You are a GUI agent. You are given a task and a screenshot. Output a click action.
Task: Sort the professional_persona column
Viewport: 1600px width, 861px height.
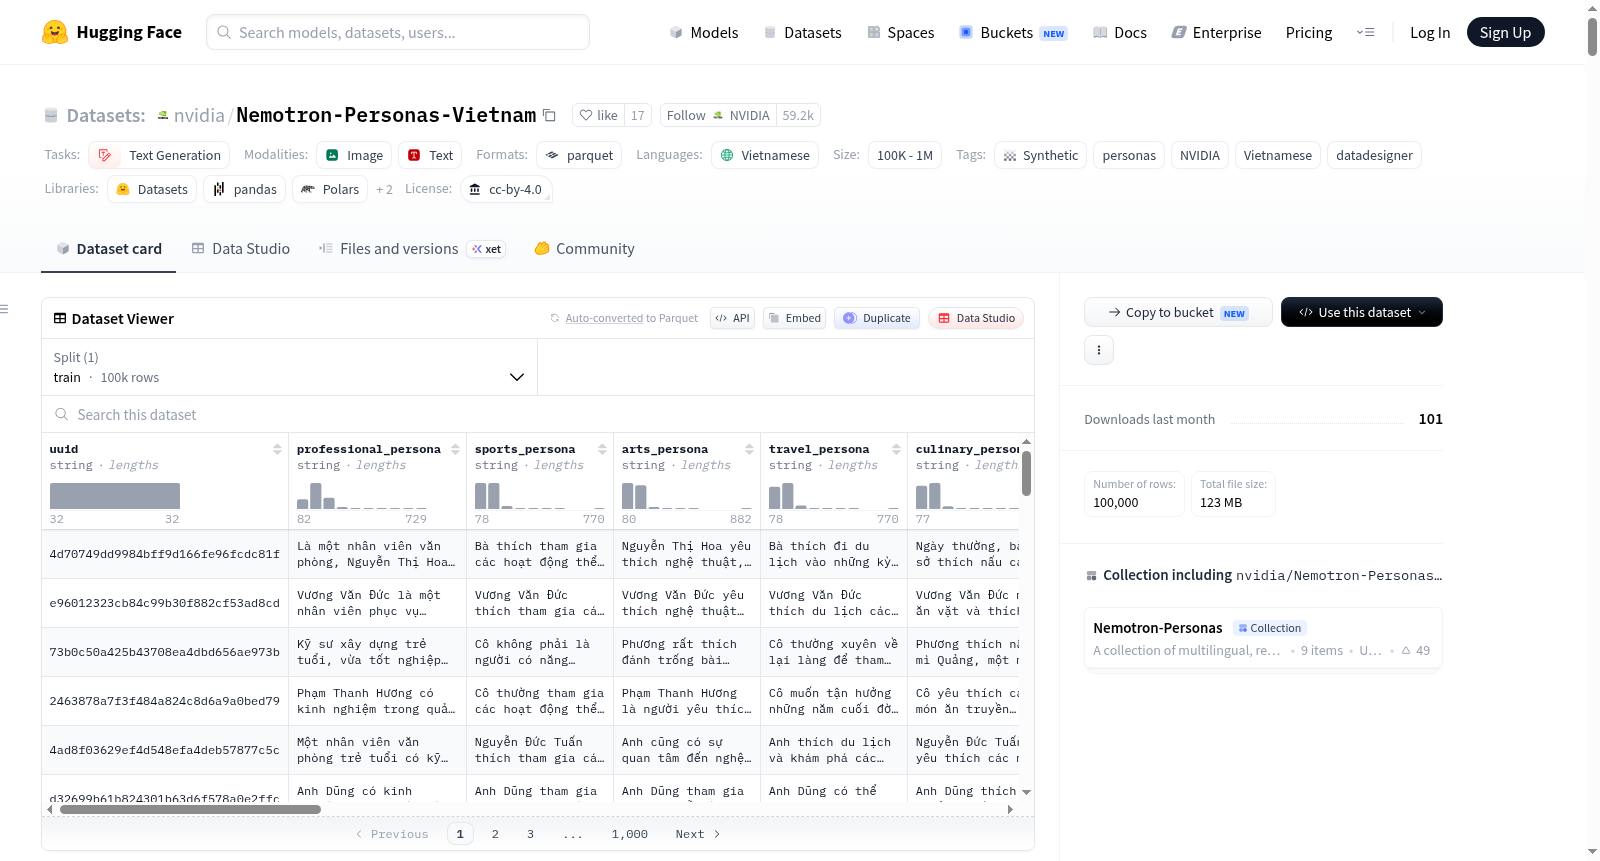coord(455,450)
